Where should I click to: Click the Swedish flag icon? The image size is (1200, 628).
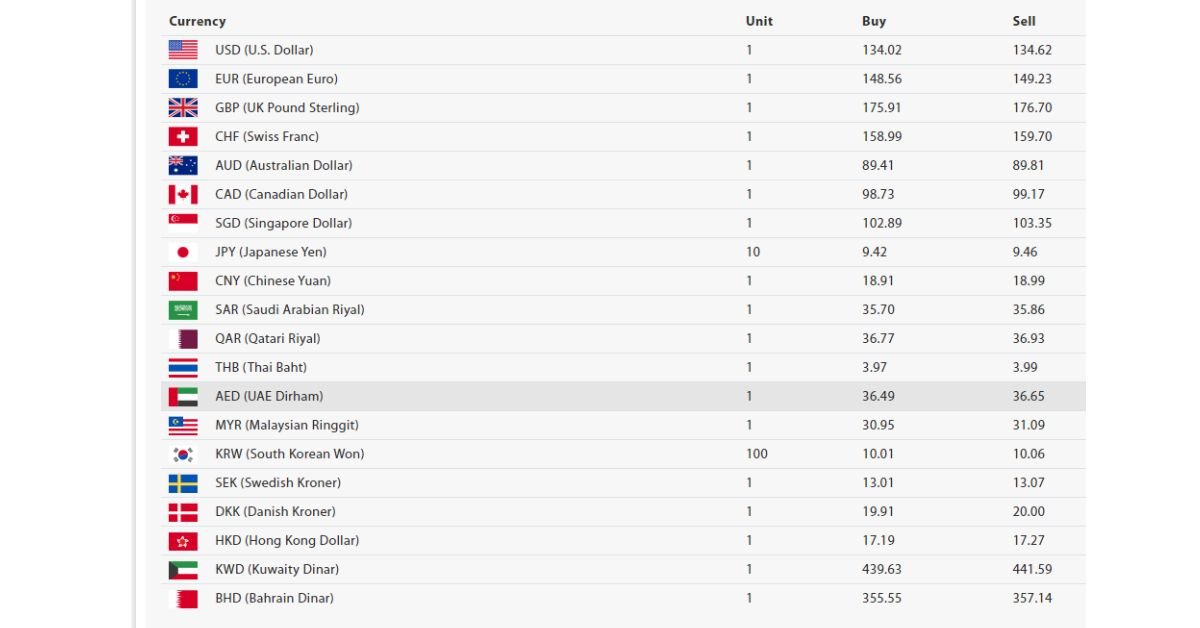[183, 483]
